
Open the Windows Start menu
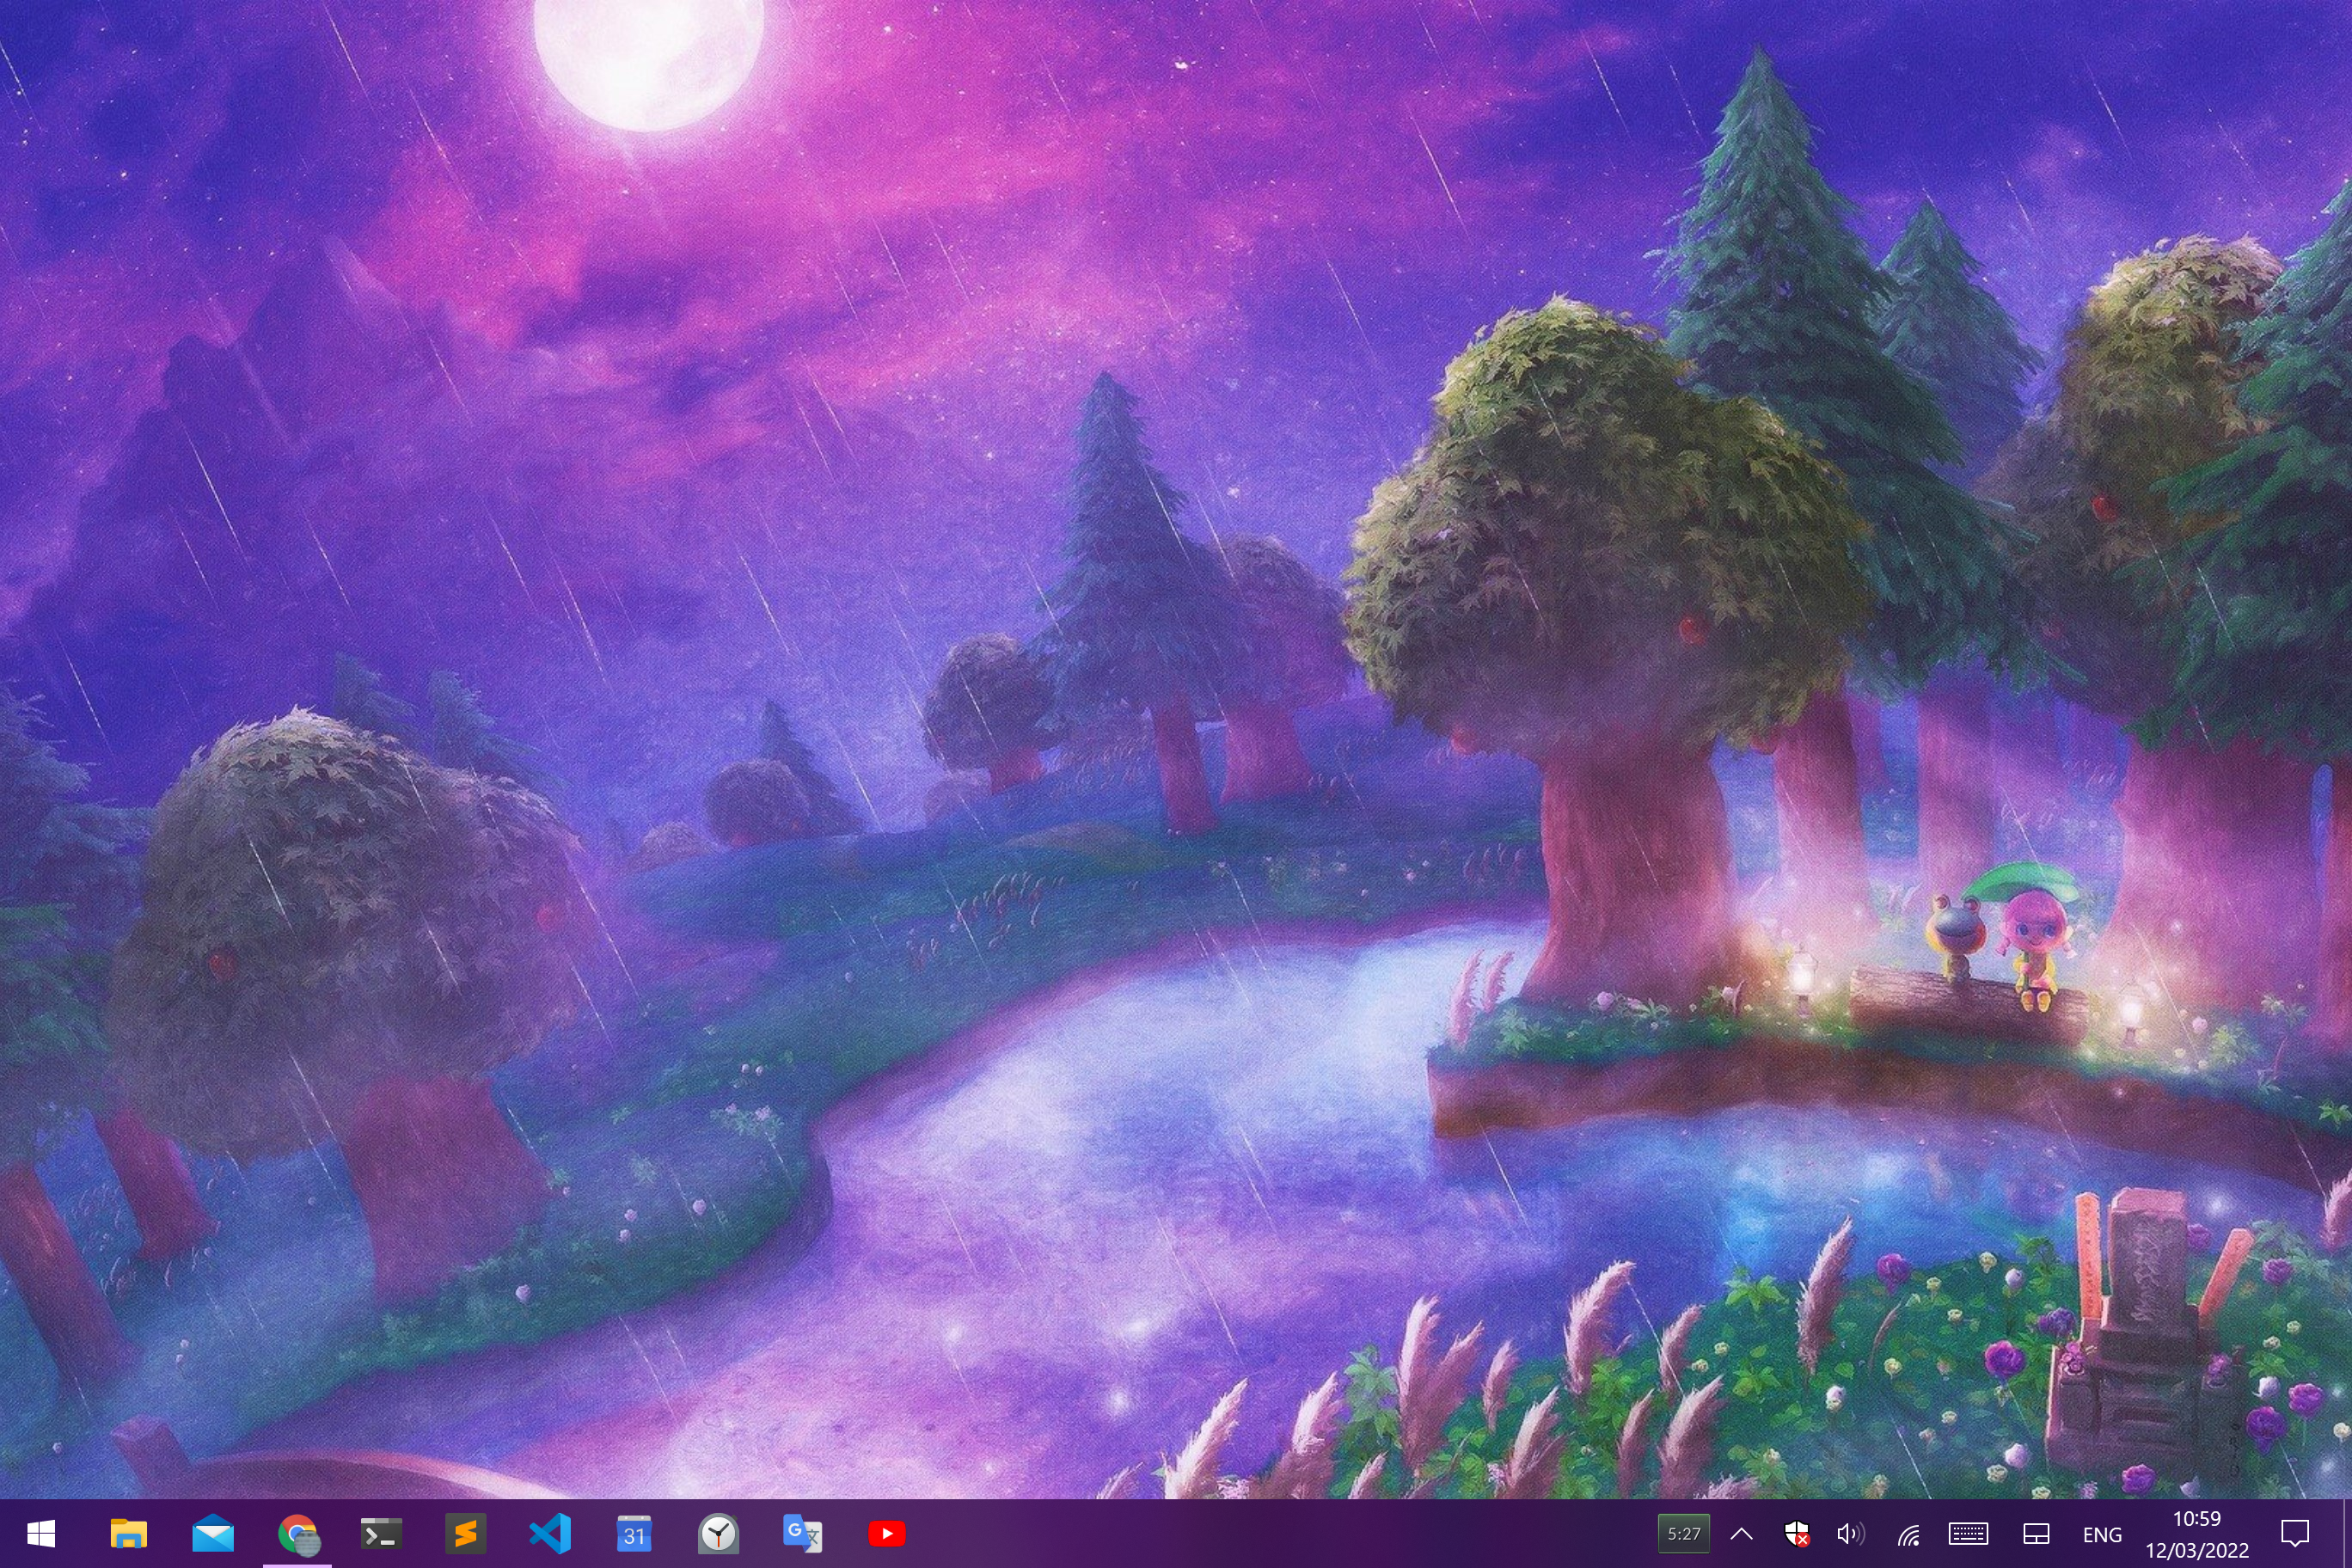[40, 1533]
